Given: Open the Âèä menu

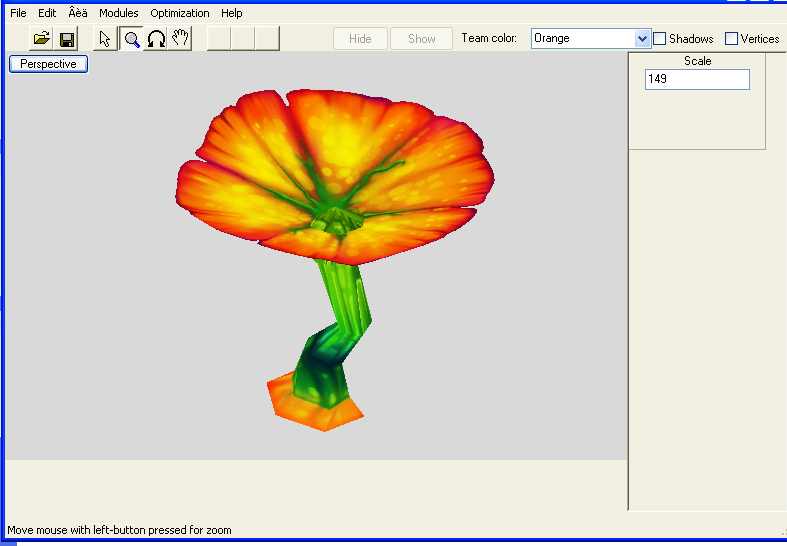Looking at the screenshot, I should pyautogui.click(x=78, y=13).
